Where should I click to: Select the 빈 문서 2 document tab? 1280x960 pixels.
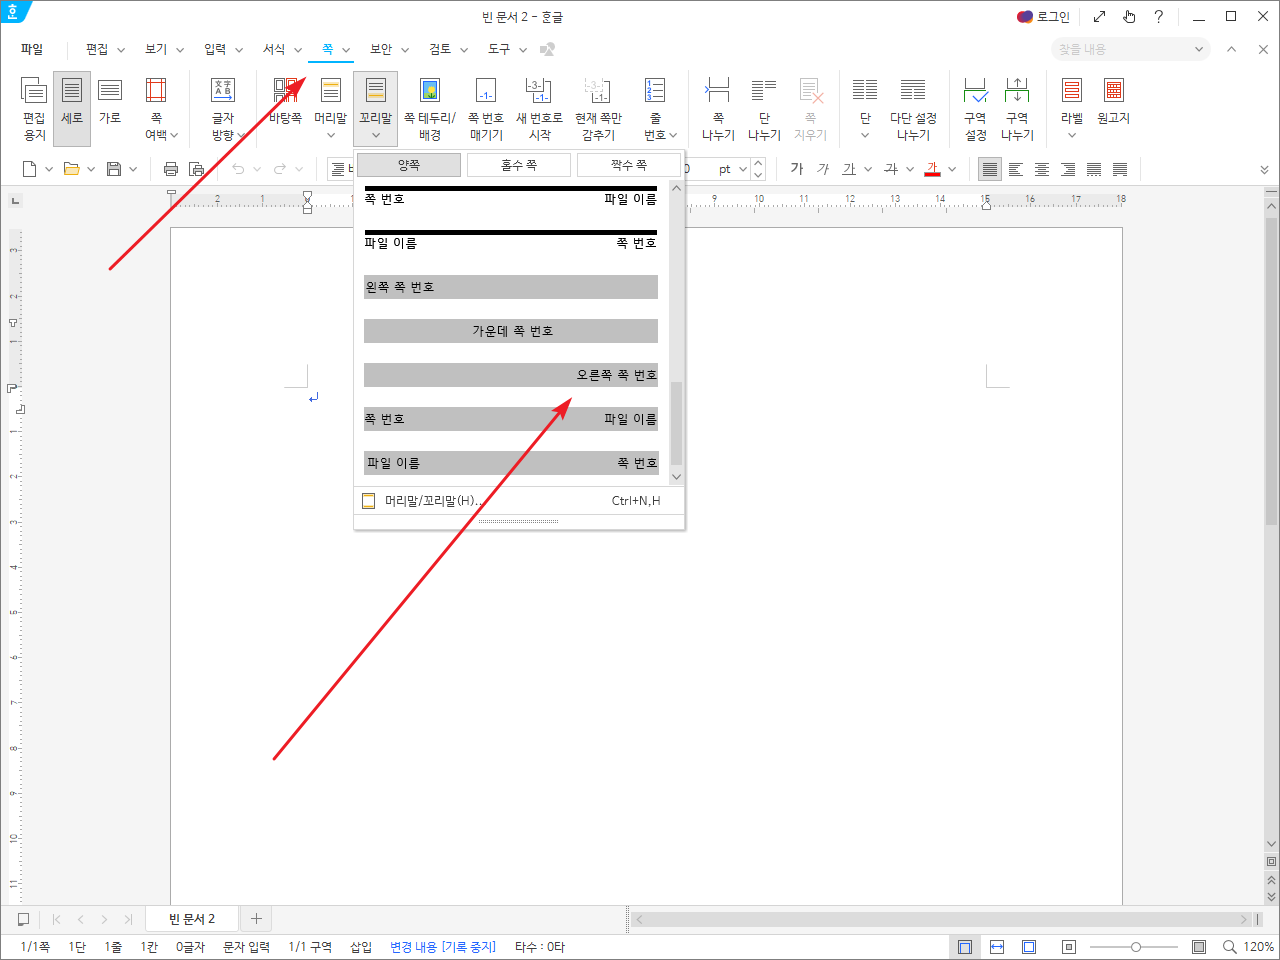192,919
